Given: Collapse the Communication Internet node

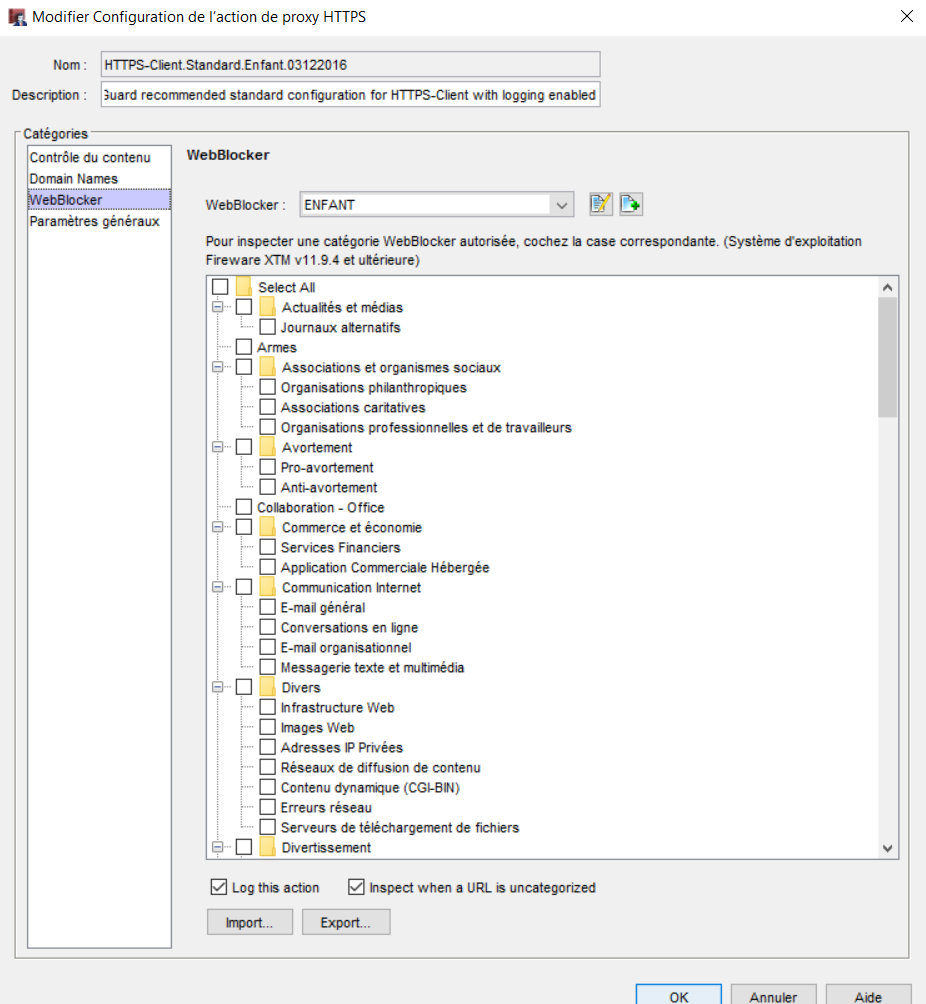Looking at the screenshot, I should pos(218,587).
